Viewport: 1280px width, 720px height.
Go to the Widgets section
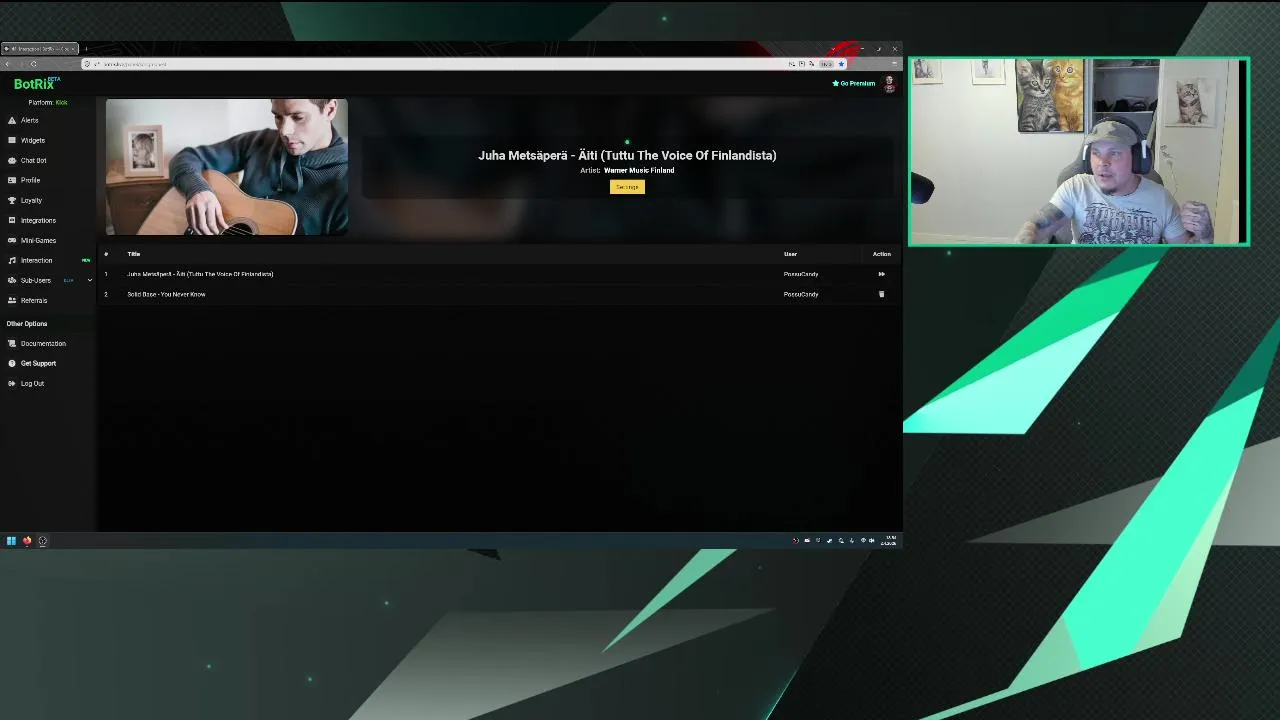point(33,140)
